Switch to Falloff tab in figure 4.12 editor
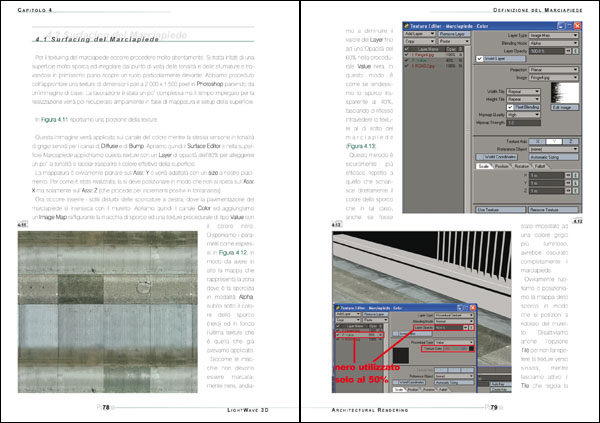600x423 pixels. (540, 166)
